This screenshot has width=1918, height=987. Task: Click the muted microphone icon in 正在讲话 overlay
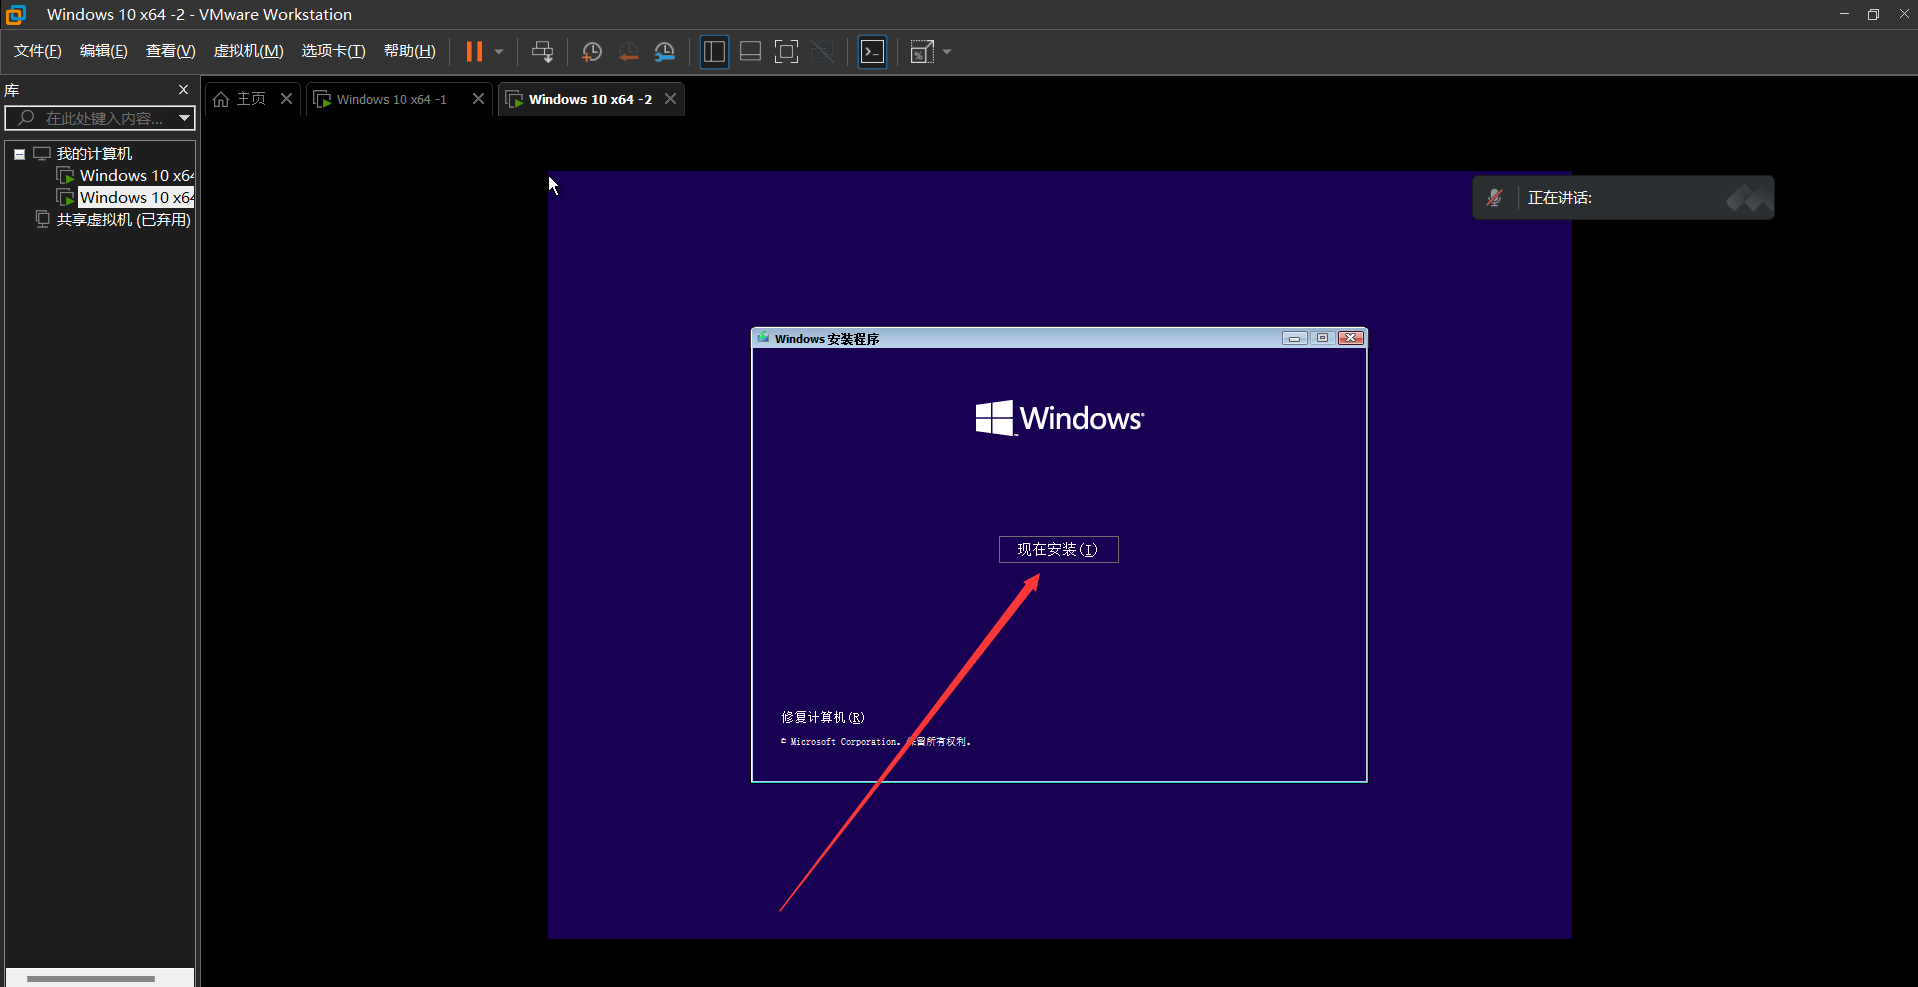point(1495,198)
